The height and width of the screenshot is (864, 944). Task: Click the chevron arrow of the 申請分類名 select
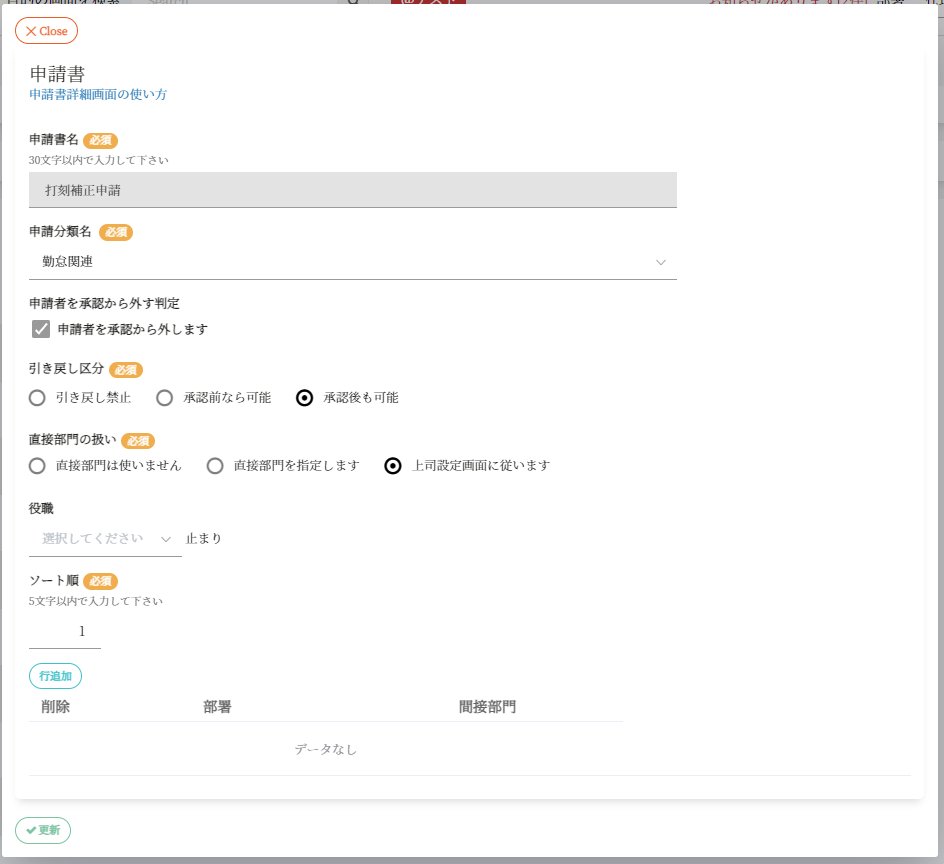pyautogui.click(x=660, y=262)
